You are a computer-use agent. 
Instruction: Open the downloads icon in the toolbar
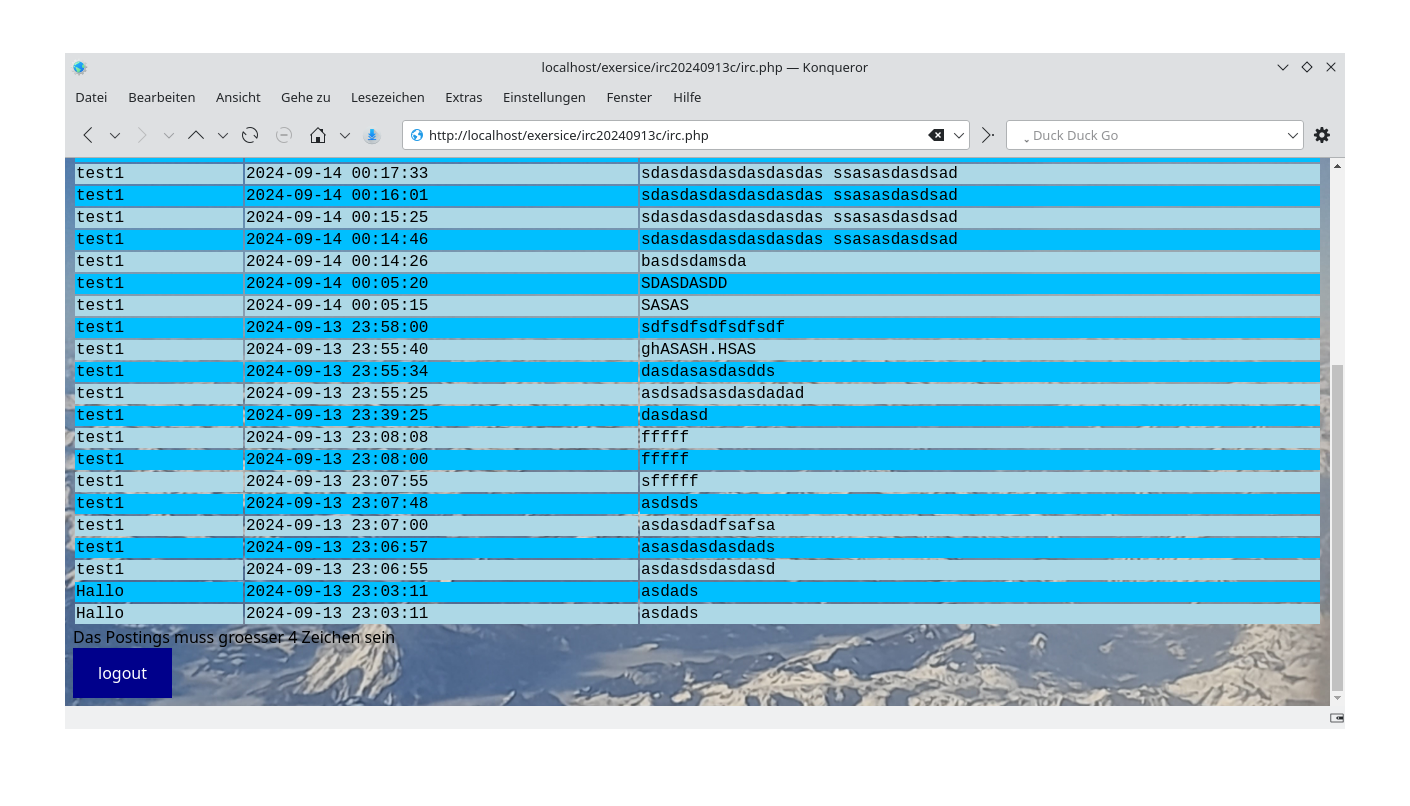(x=371, y=135)
